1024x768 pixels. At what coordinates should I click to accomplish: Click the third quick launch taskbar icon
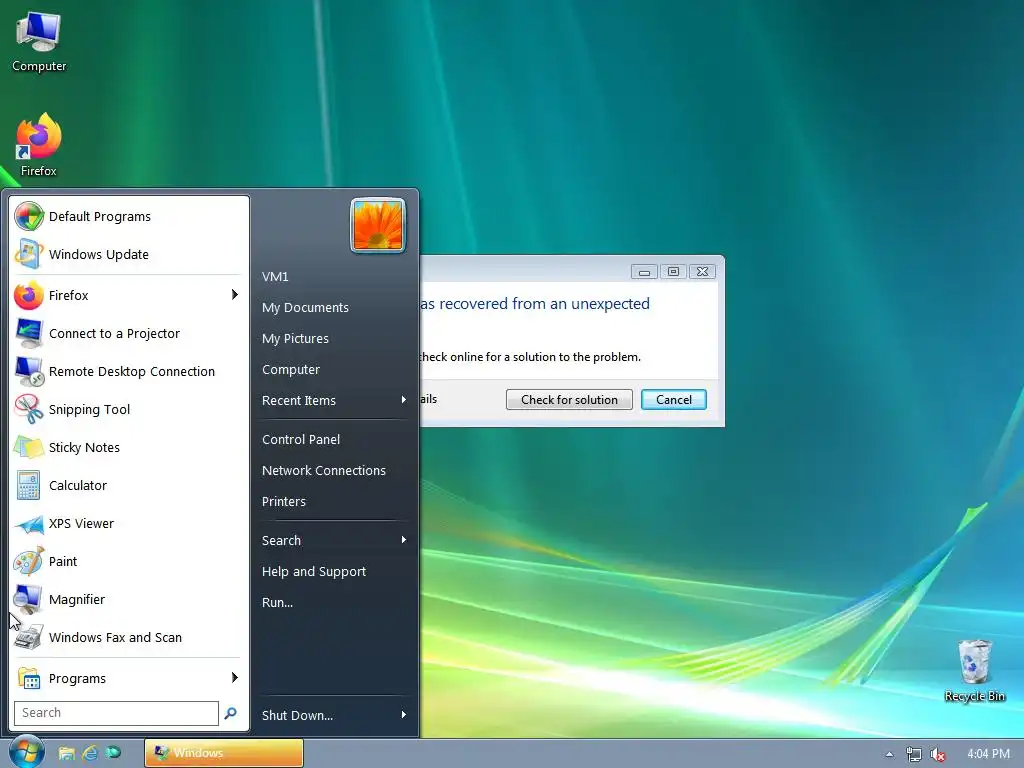coord(113,753)
